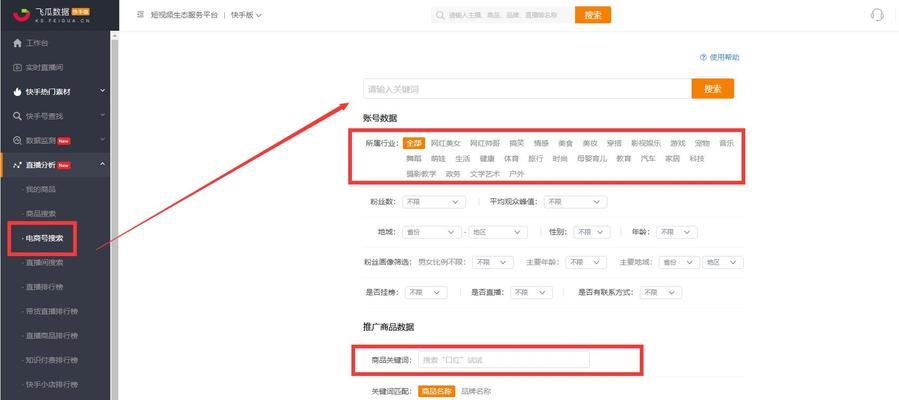Viewport: 899px width, 400px height.
Task: Expand 快手号查找 sidebar chevron
Action: (x=103, y=115)
